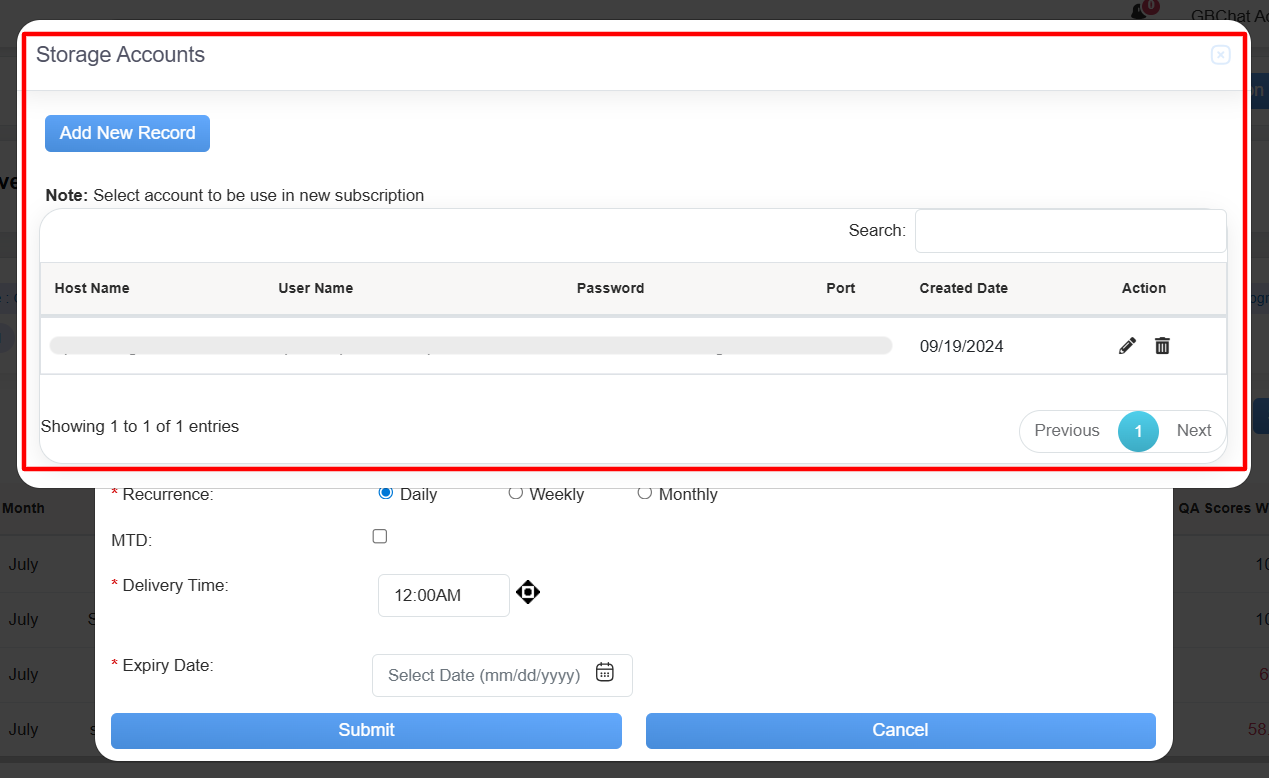Click the notification bell icon
The height and width of the screenshot is (778, 1269).
click(x=1139, y=11)
